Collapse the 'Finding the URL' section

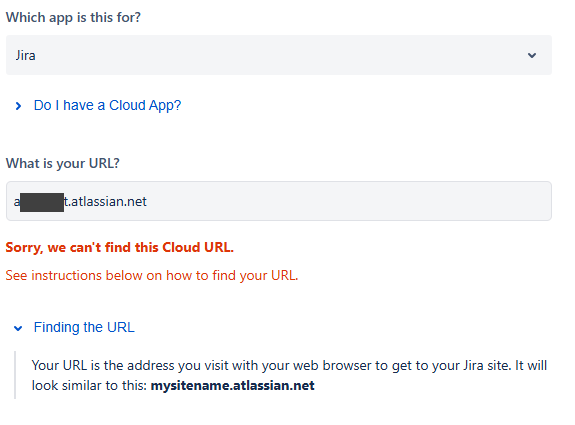coord(84,327)
